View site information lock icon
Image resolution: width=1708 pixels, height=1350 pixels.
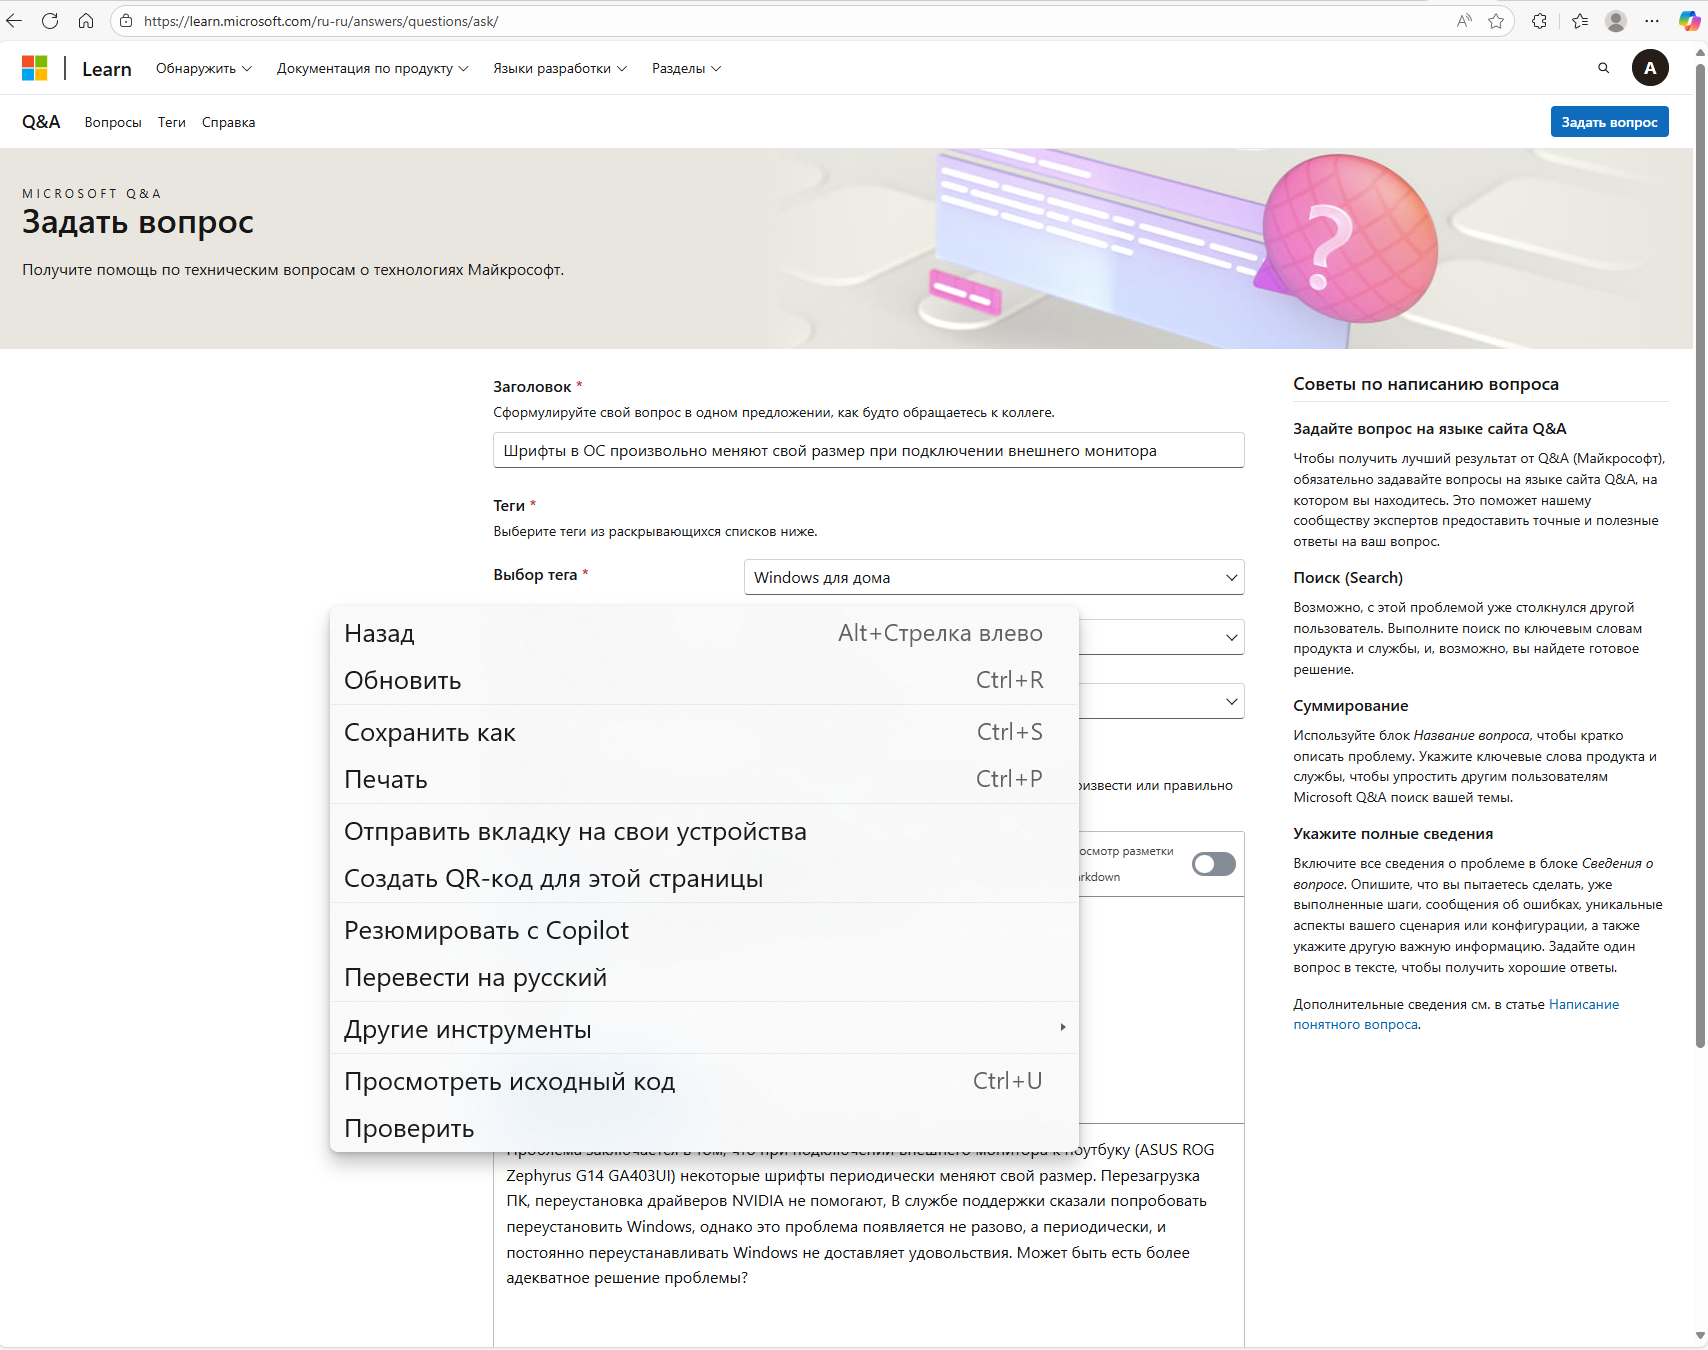[x=126, y=21]
